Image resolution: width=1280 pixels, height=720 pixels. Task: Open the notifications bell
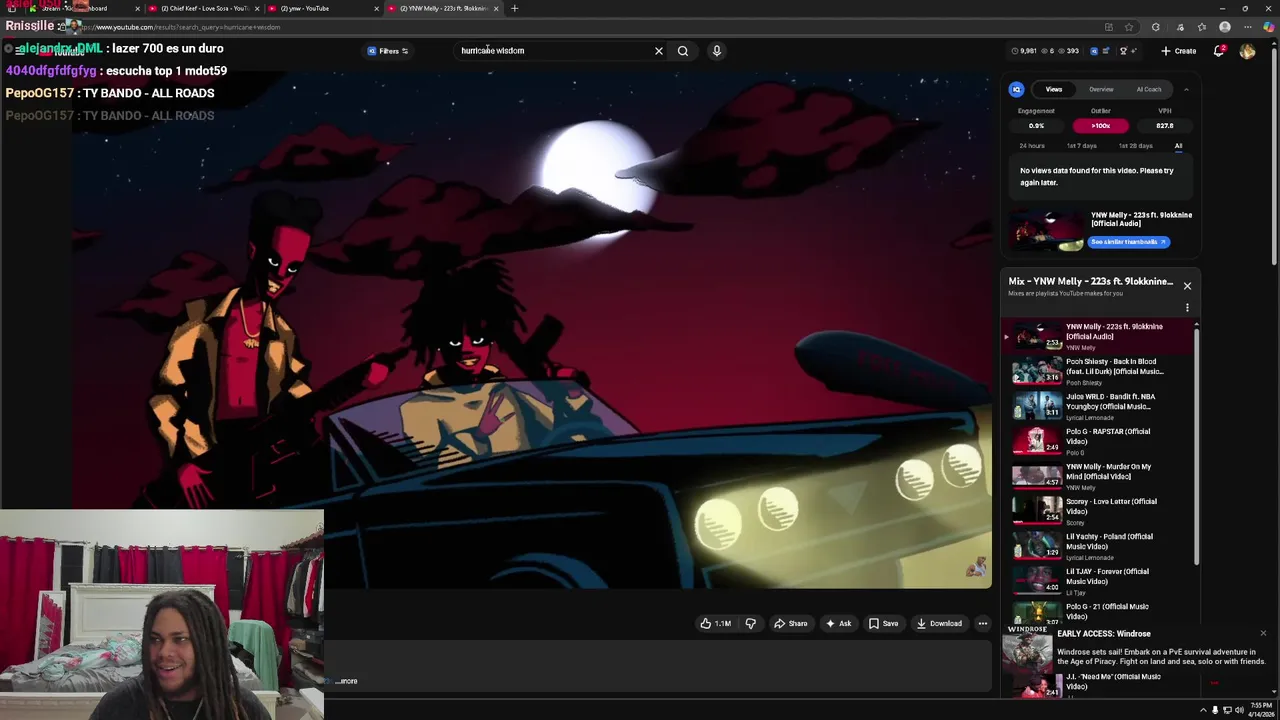coord(1219,51)
